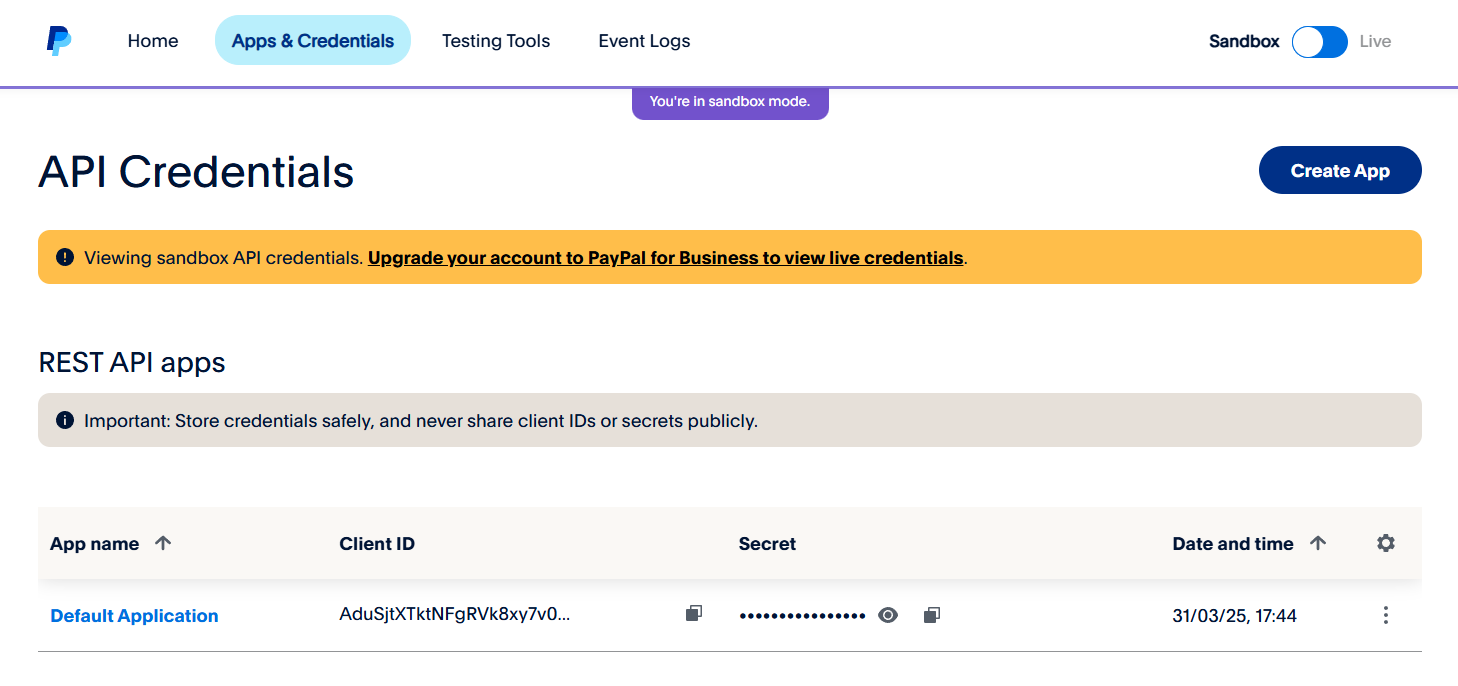The height and width of the screenshot is (686, 1458).
Task: Click the sandbox mode warning info icon
Action: point(64,257)
